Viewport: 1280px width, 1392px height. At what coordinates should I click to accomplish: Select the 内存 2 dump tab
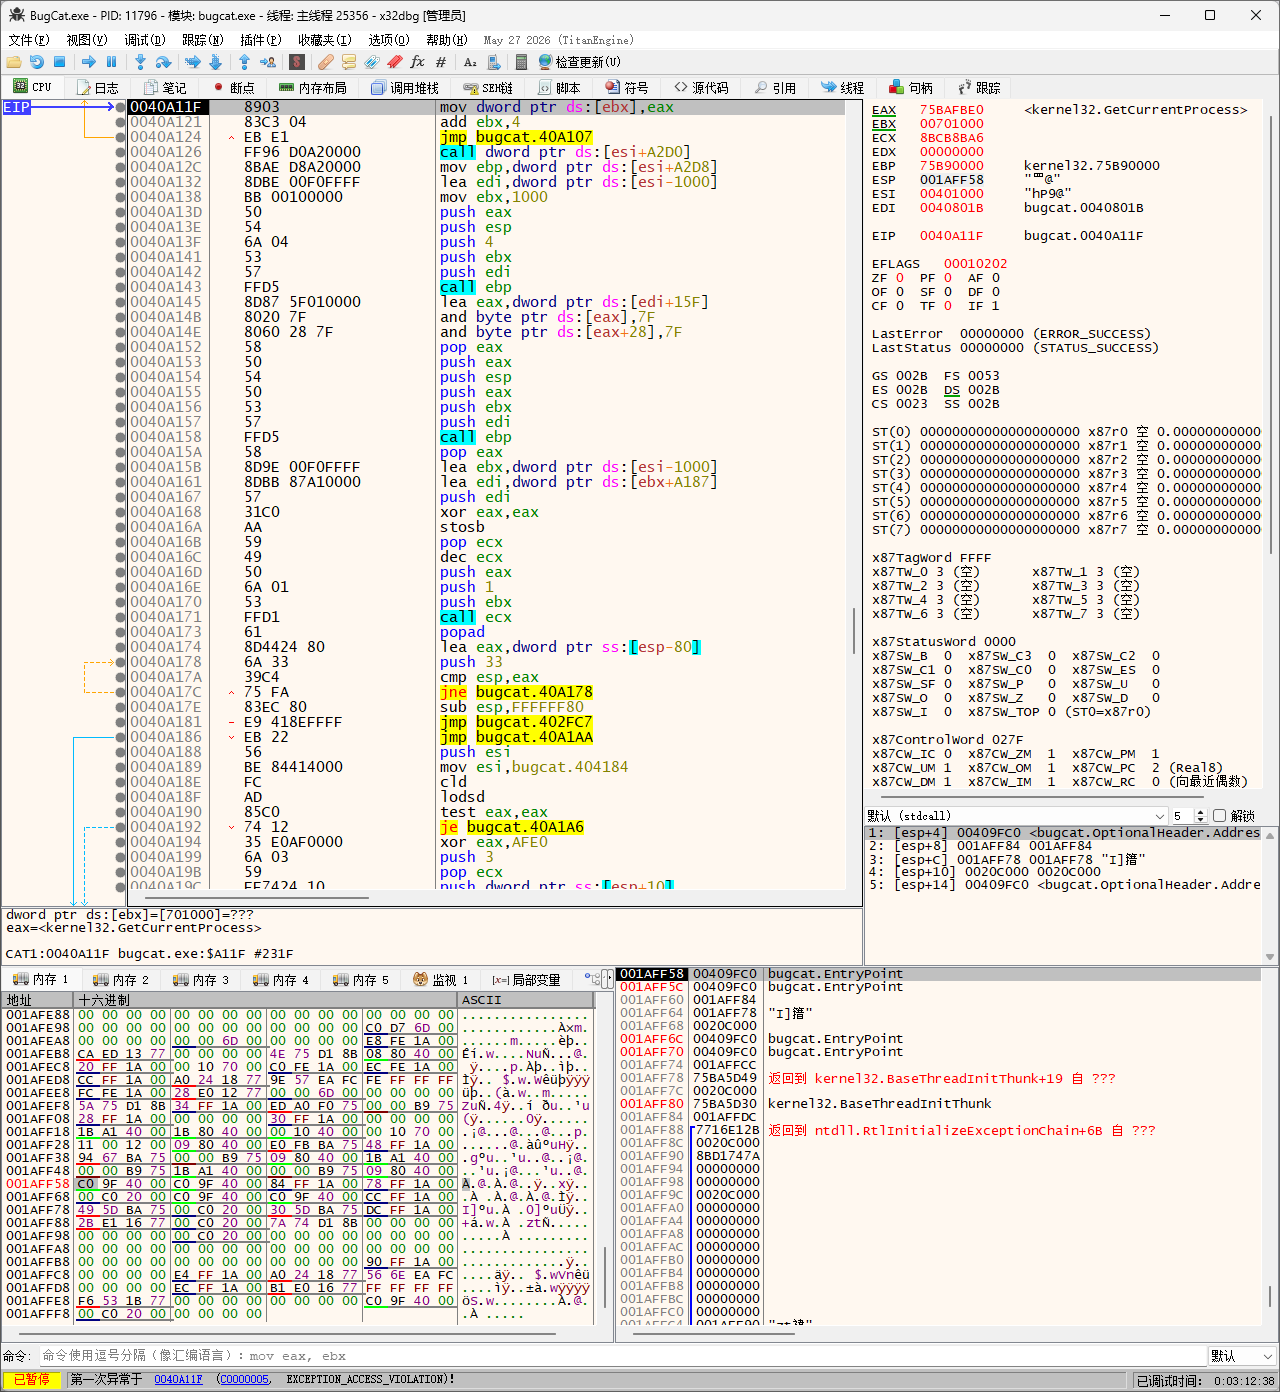click(121, 980)
